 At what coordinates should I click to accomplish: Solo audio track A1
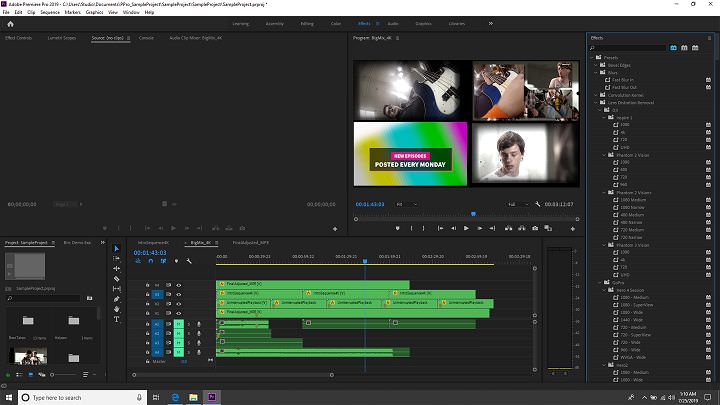pos(188,324)
